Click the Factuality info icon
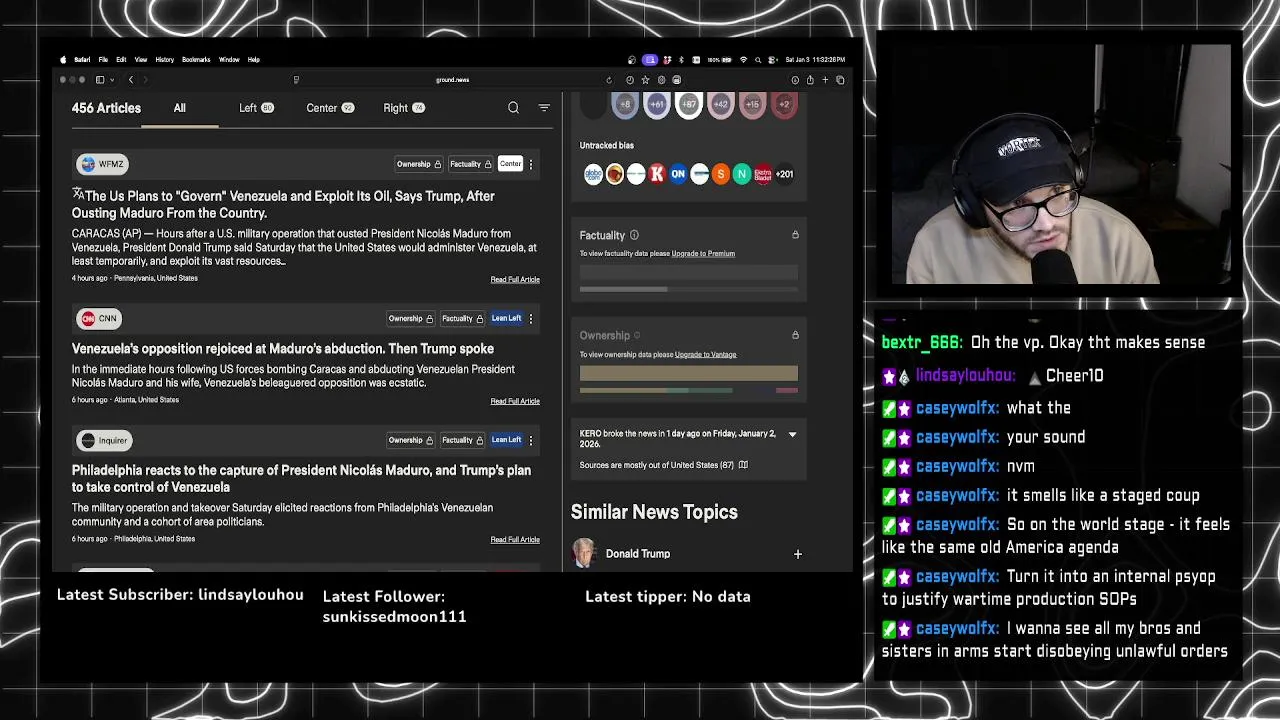Screen dimensions: 1280x720 (x=634, y=235)
